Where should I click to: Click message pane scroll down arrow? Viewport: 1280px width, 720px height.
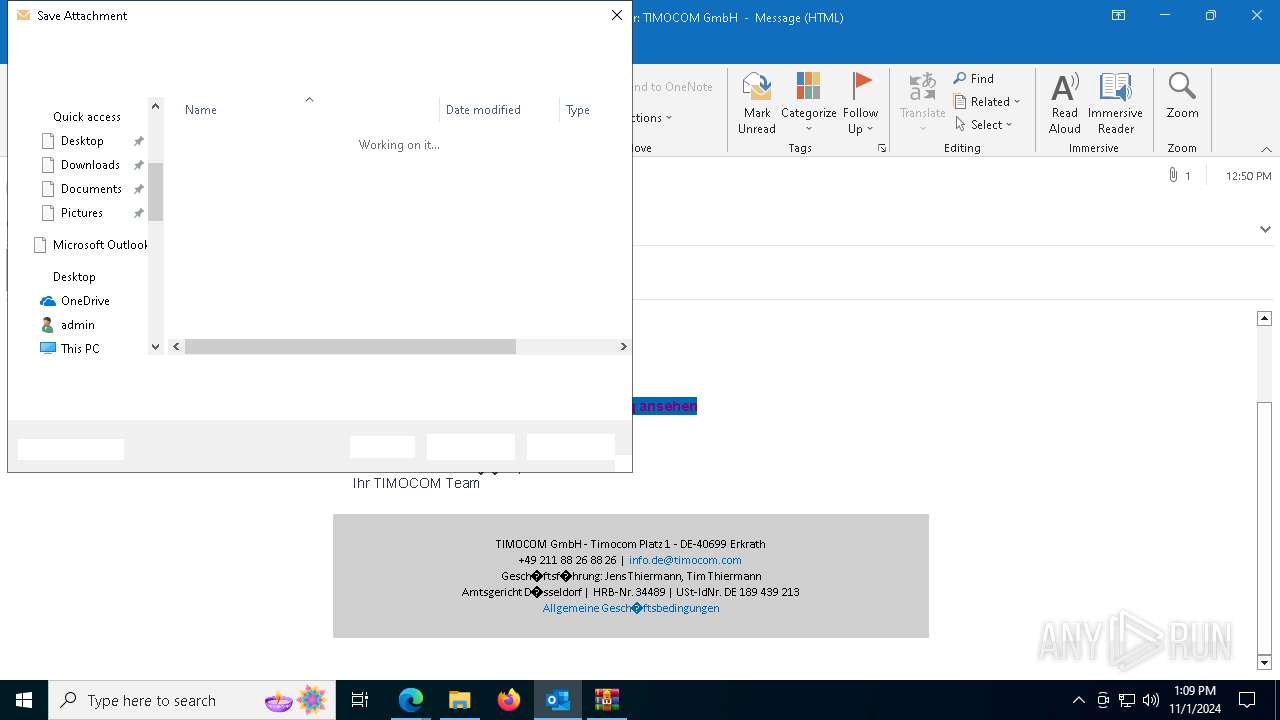point(1264,663)
